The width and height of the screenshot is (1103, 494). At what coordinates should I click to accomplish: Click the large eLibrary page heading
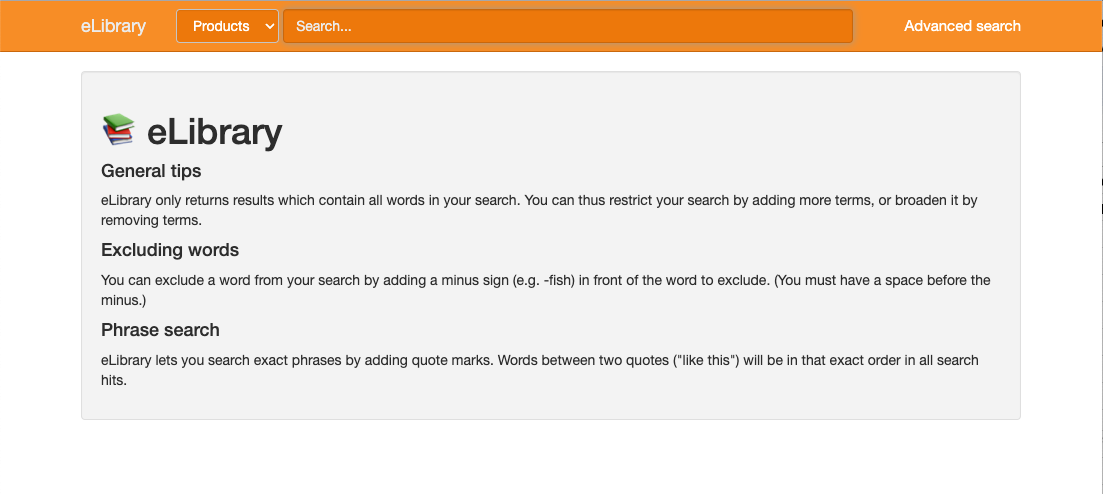tap(214, 132)
